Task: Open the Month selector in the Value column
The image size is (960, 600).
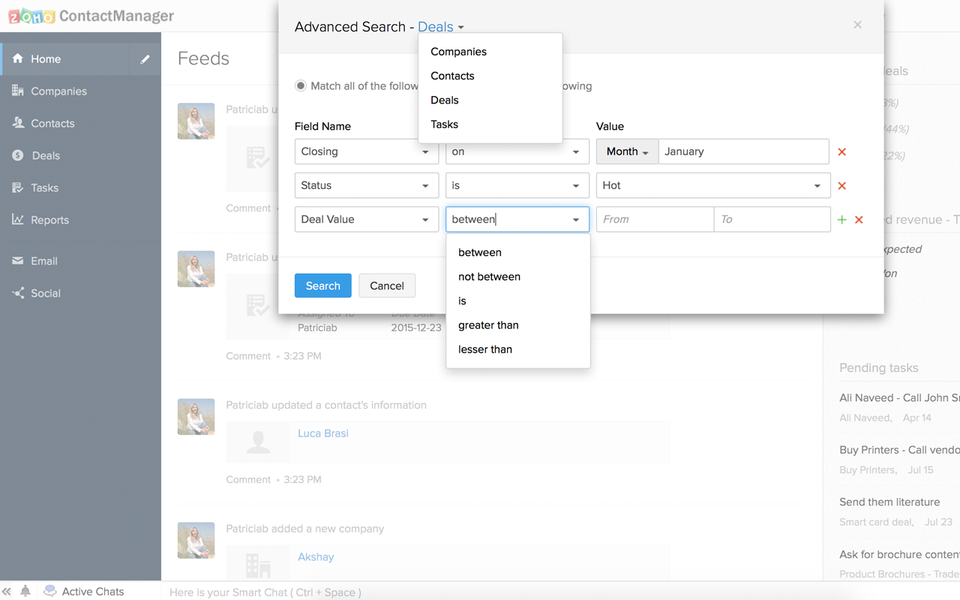Action: pyautogui.click(x=627, y=151)
